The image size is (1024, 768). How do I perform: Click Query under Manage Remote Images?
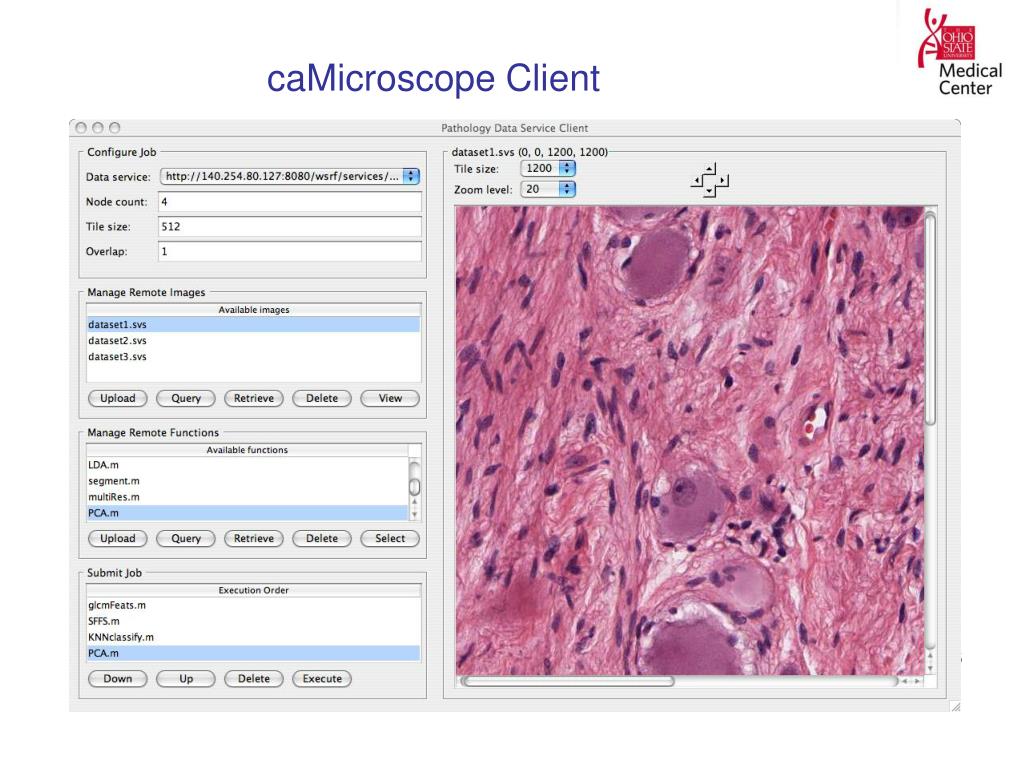click(x=186, y=398)
